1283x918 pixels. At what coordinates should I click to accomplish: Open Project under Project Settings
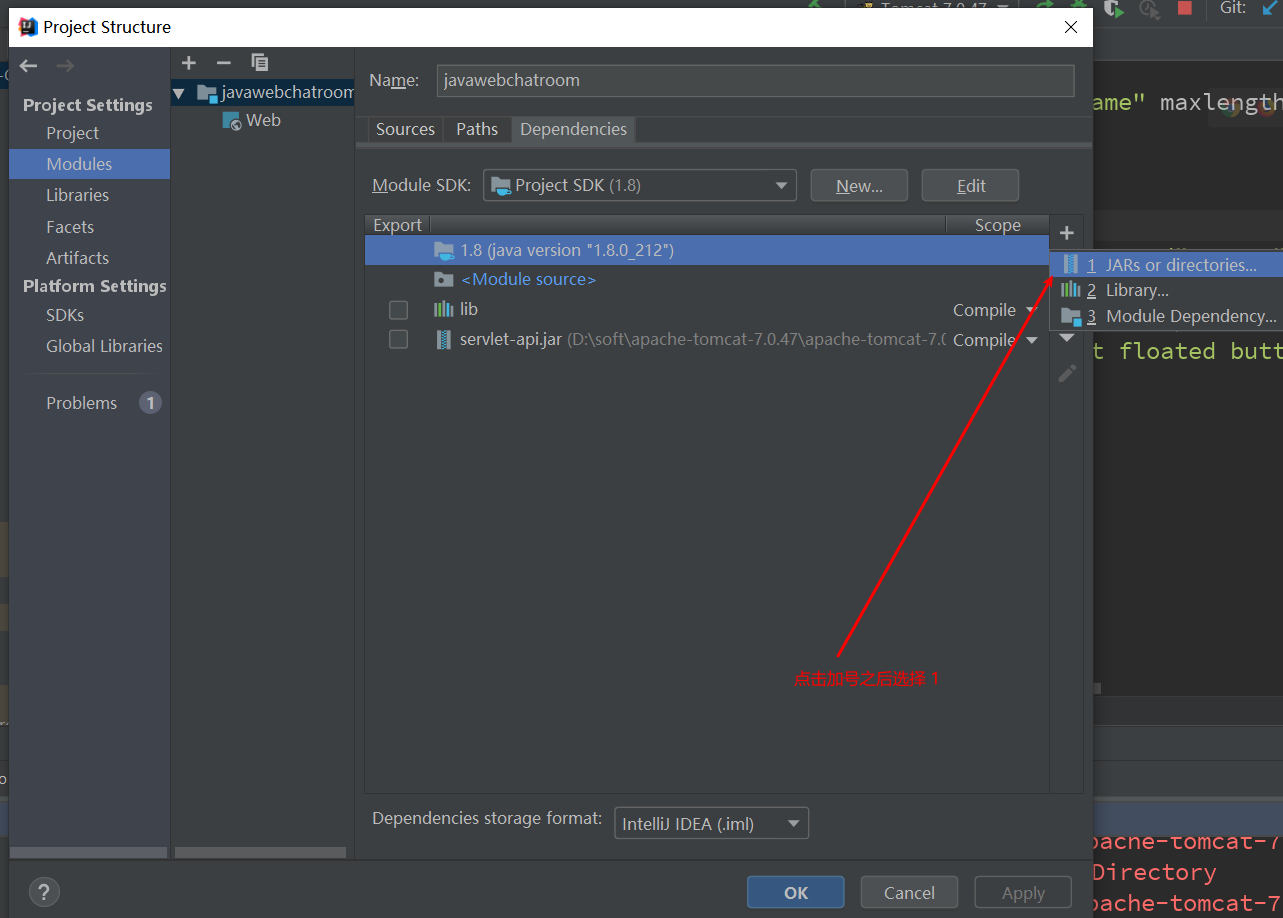72,133
